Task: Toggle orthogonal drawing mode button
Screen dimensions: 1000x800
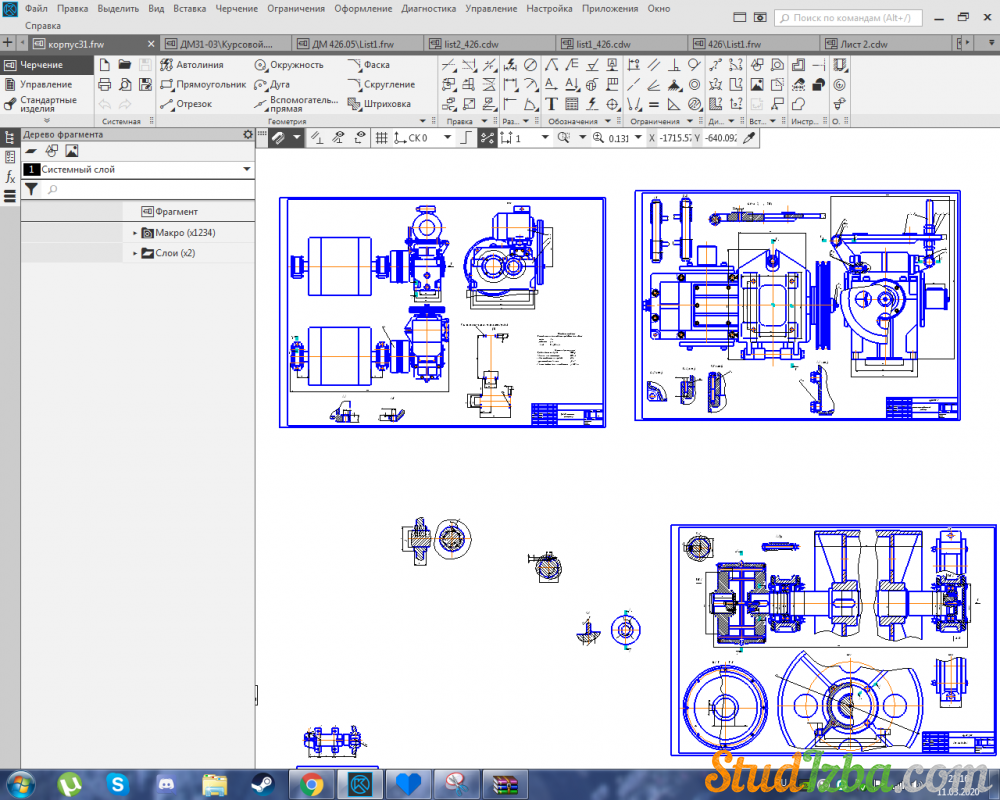Action: 464,138
